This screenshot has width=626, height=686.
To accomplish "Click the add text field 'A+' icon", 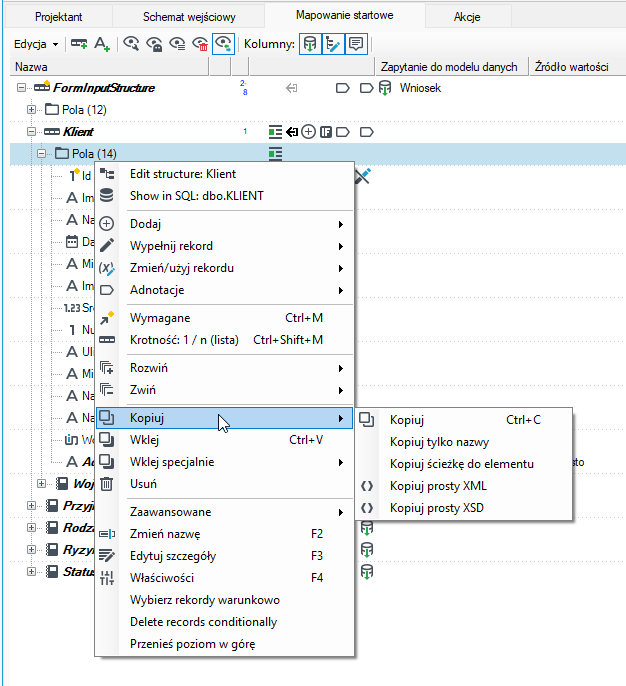I will tap(102, 44).
